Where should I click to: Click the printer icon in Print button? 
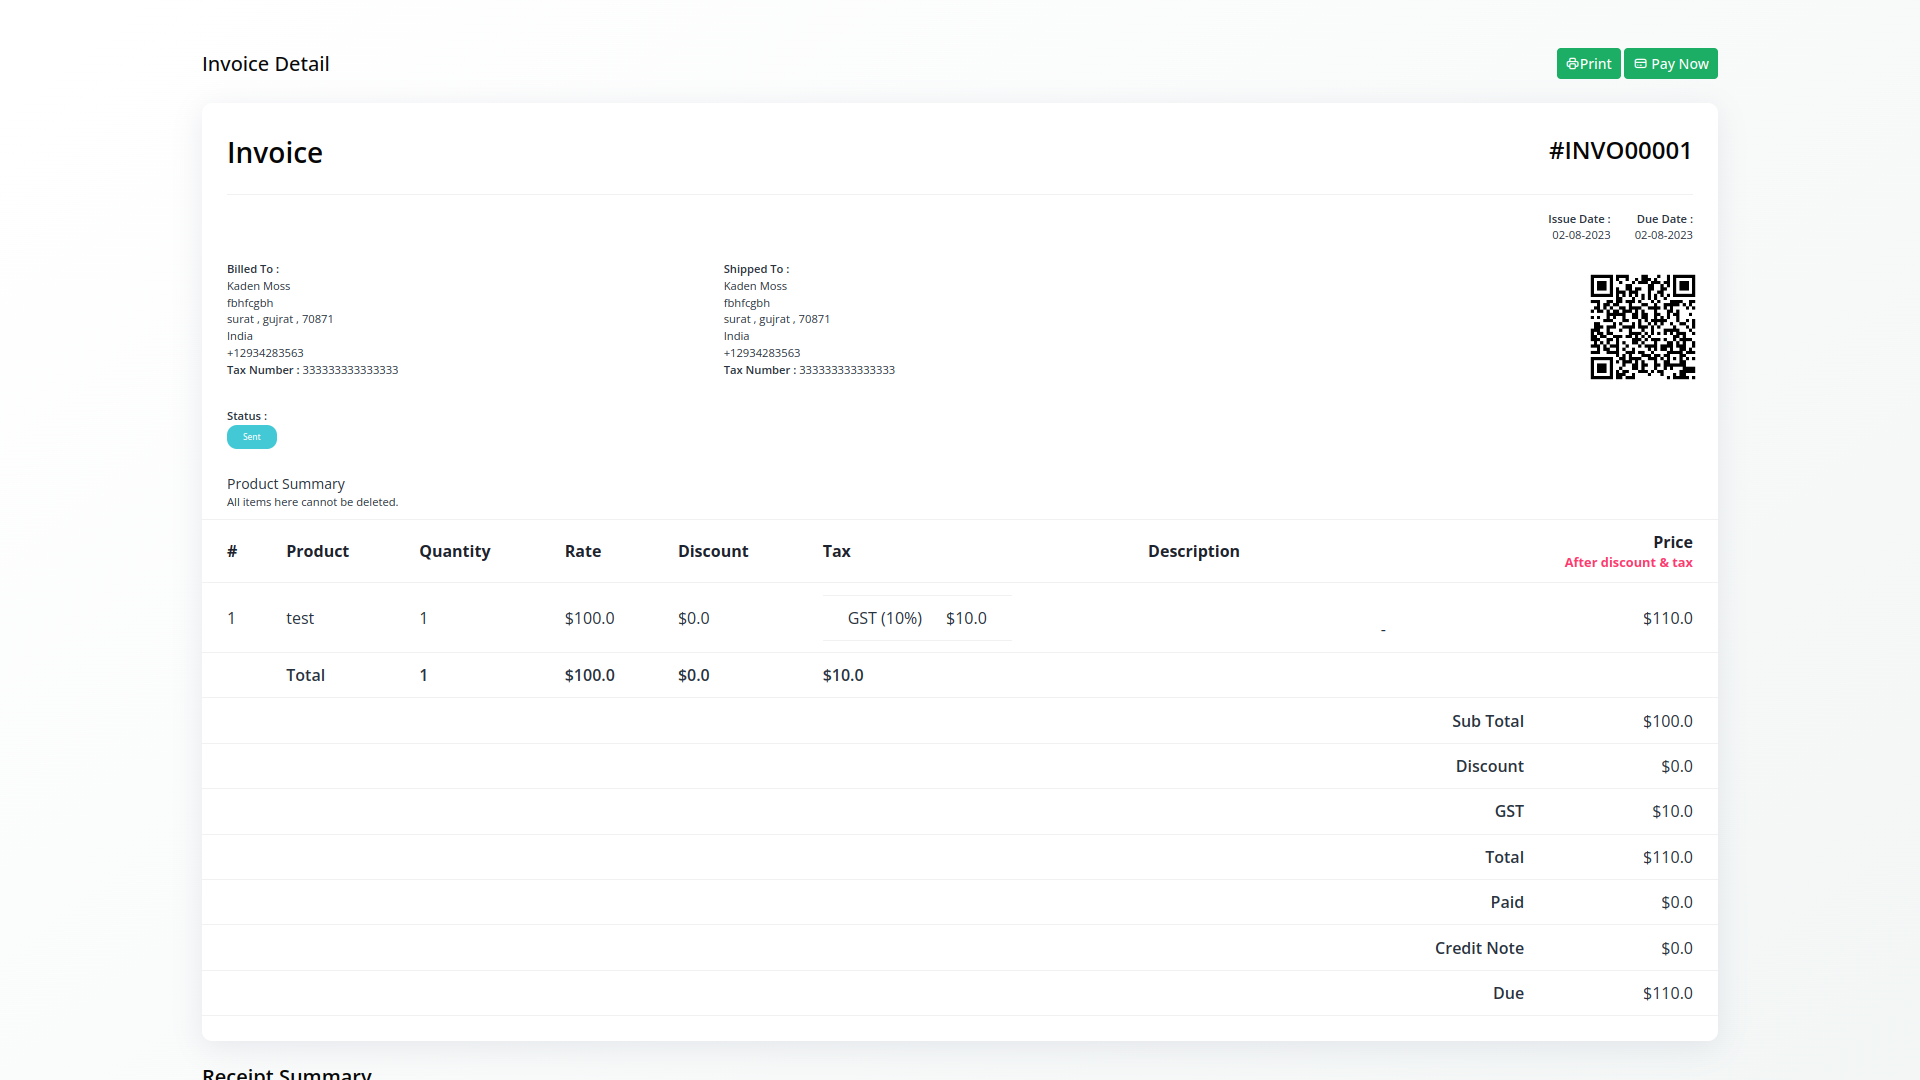click(1572, 64)
